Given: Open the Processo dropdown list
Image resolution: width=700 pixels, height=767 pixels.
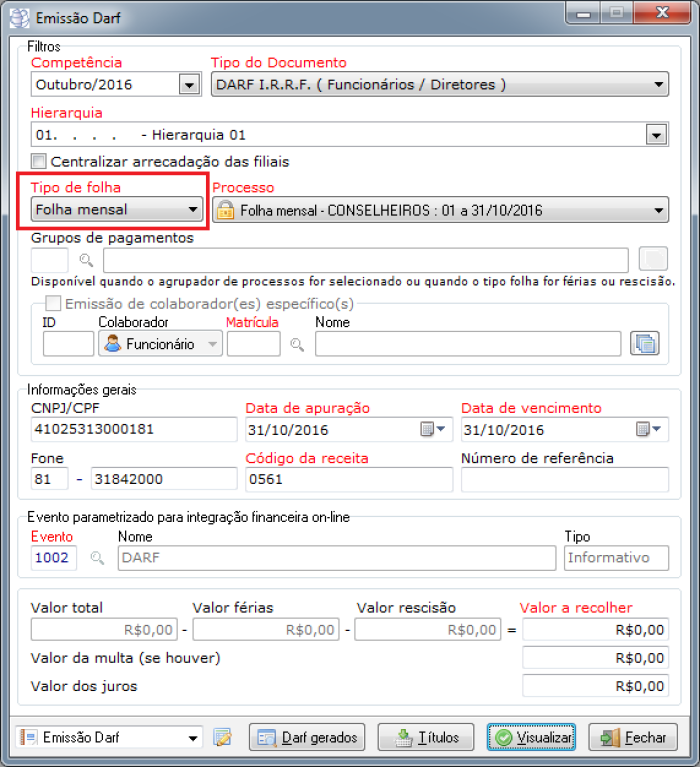Looking at the screenshot, I should coord(658,210).
